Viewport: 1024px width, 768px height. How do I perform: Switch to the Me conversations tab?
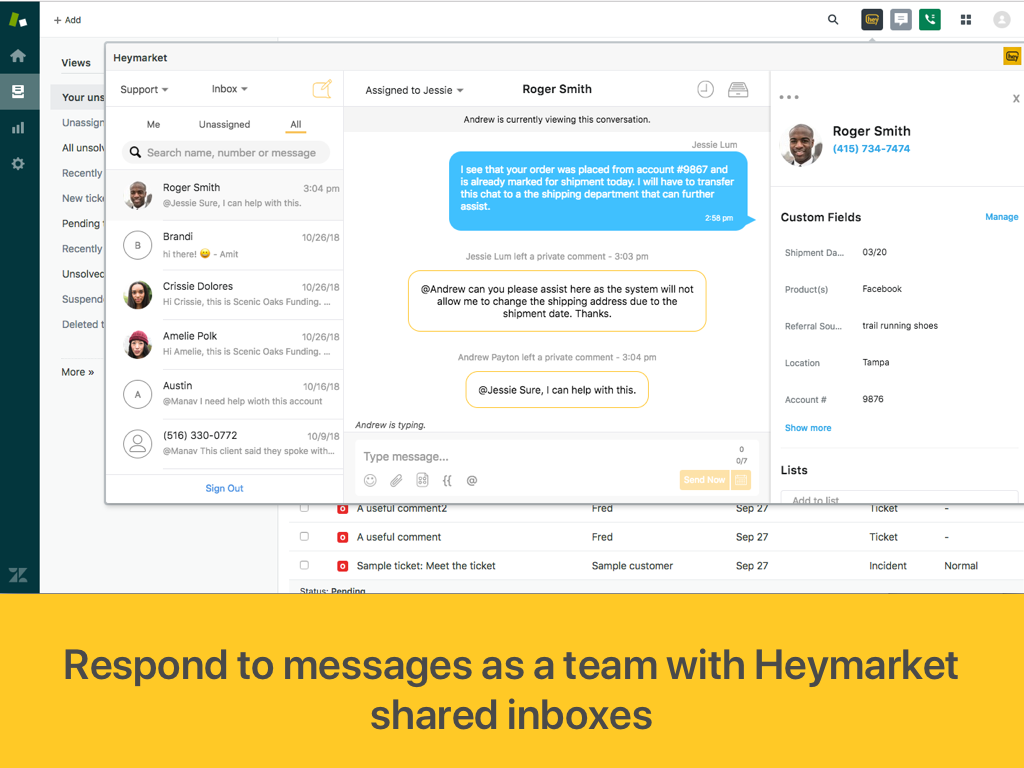tap(153, 124)
